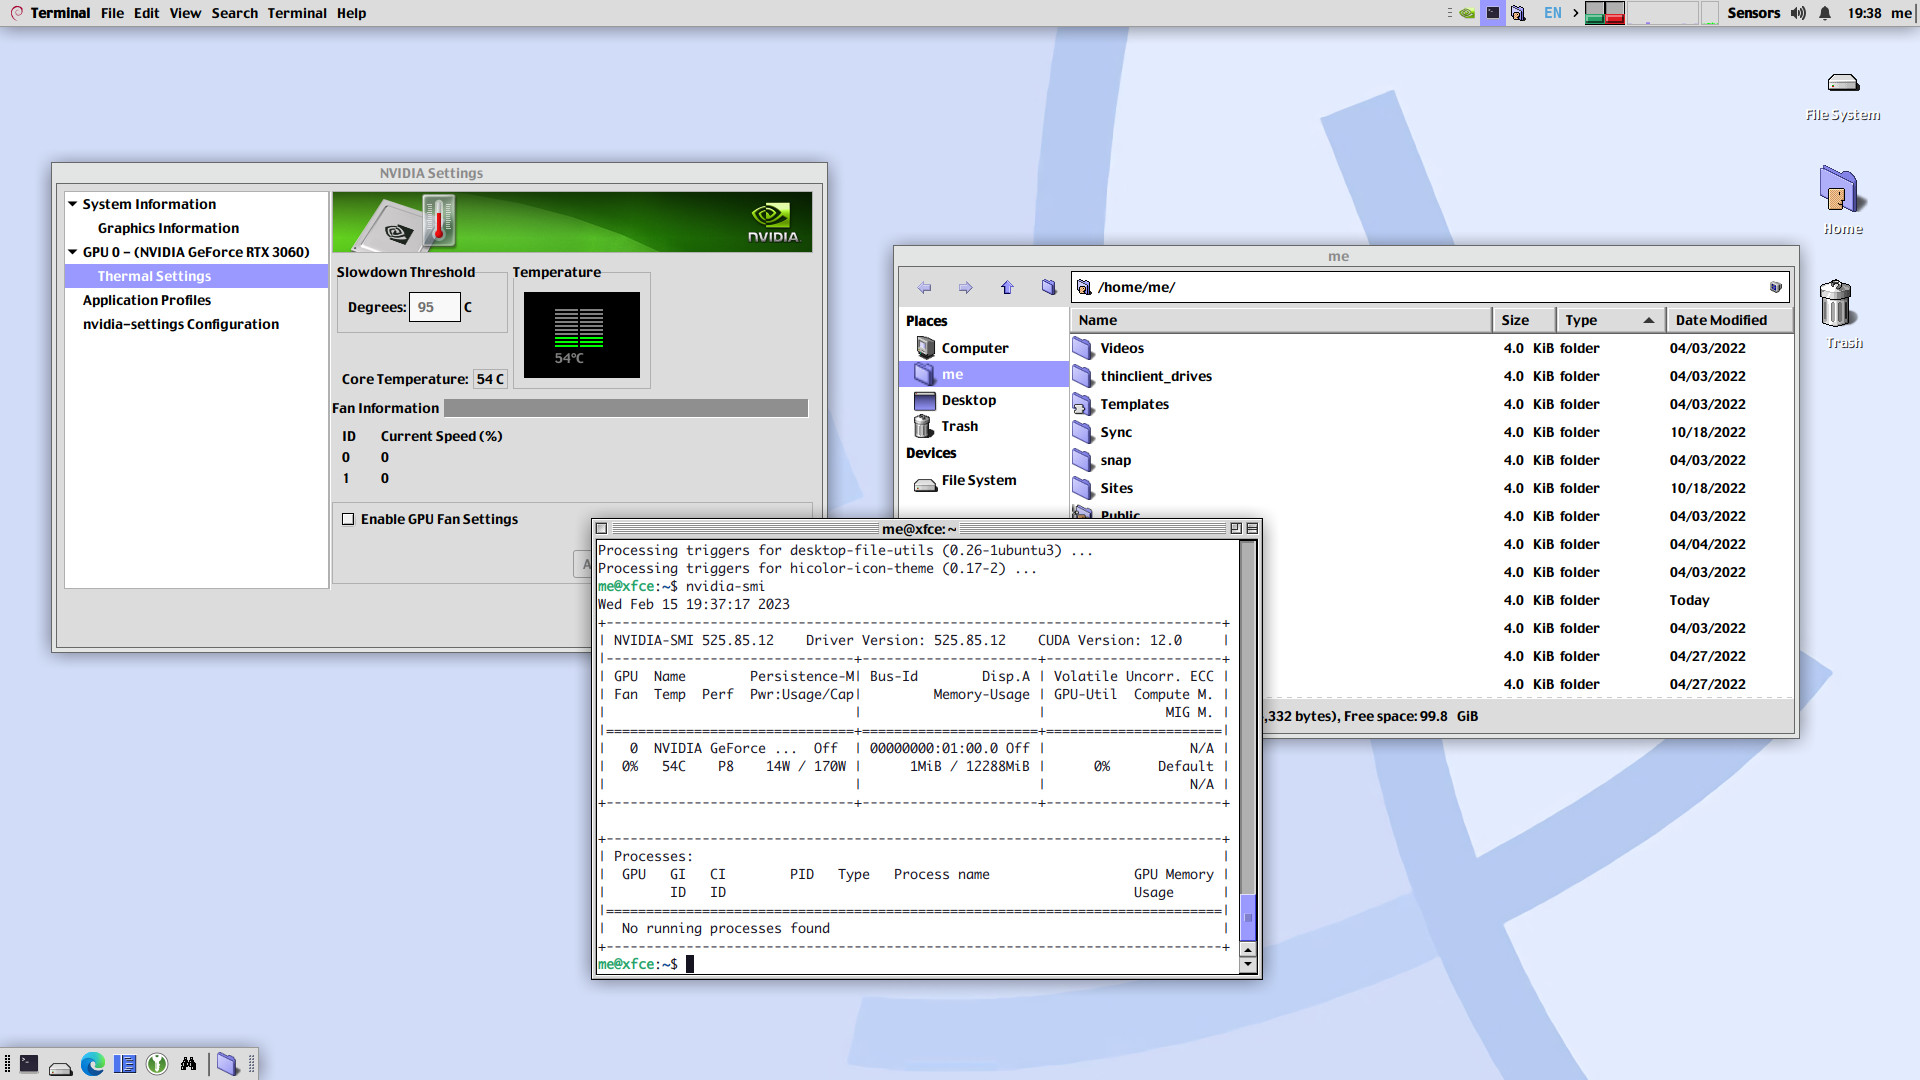This screenshot has width=1920, height=1080.
Task: Open the Edit menu
Action: (x=146, y=13)
